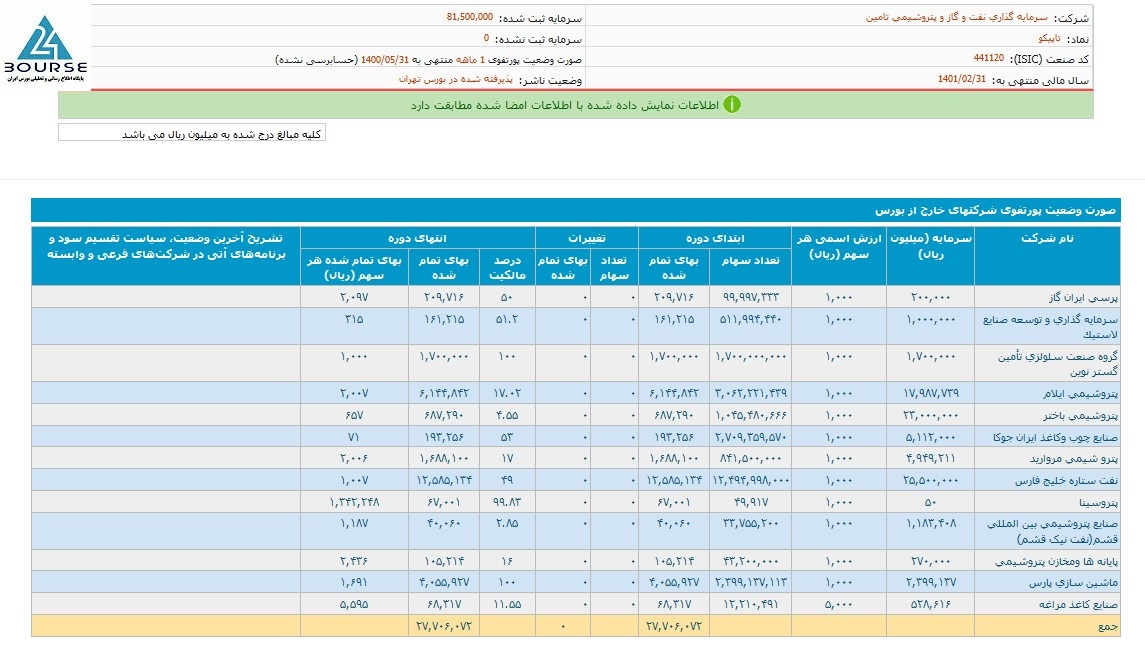Select the company صنایع چوب وکاغذ ایران چوکا
Image resolution: width=1145 pixels, height=648 pixels.
pyautogui.click(x=1055, y=437)
